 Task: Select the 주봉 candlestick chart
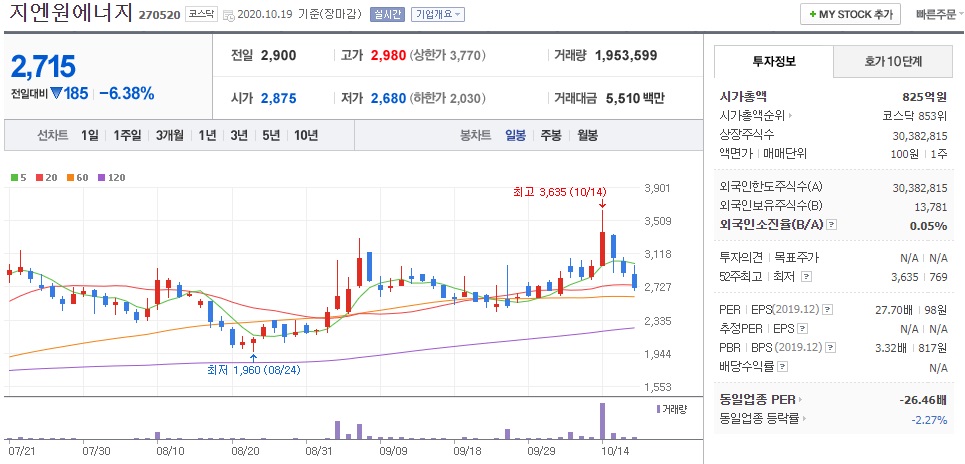551,135
